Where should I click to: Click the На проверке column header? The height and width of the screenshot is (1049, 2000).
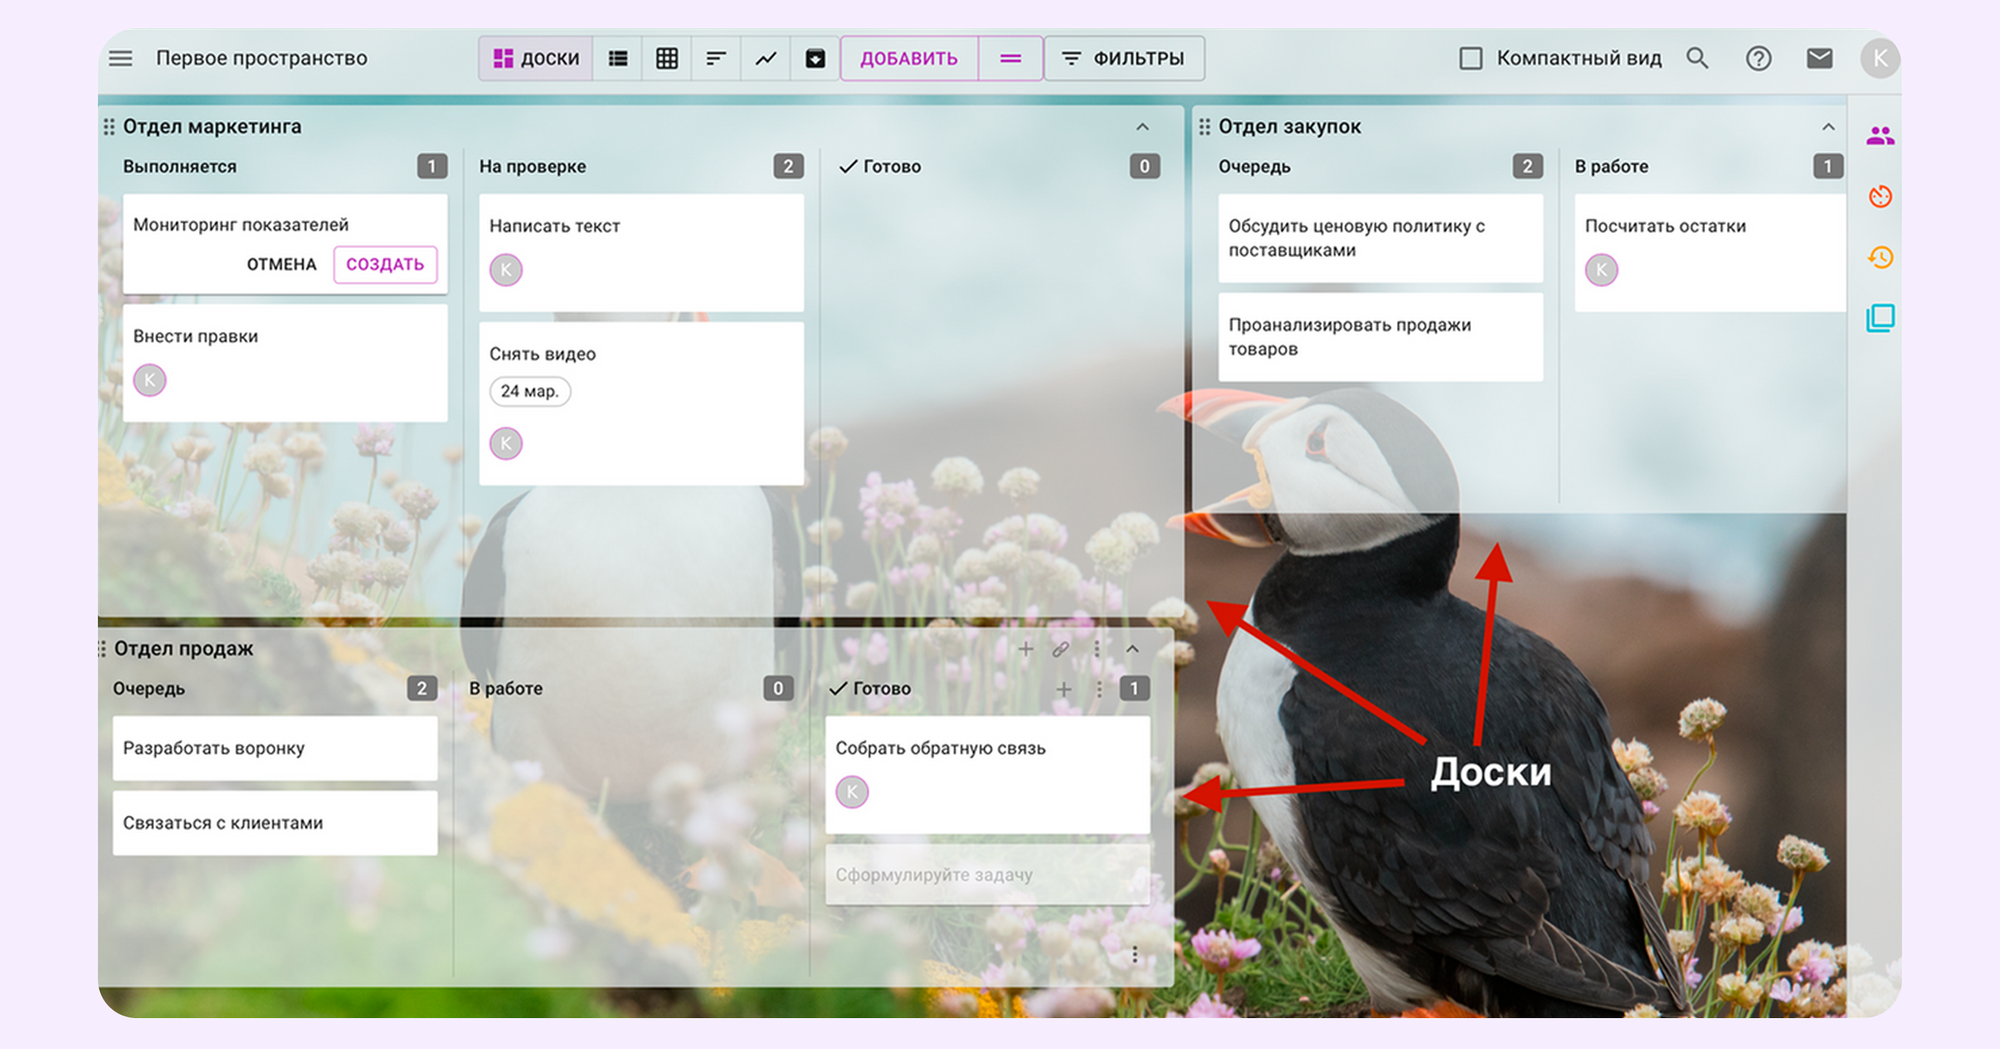pos(533,167)
